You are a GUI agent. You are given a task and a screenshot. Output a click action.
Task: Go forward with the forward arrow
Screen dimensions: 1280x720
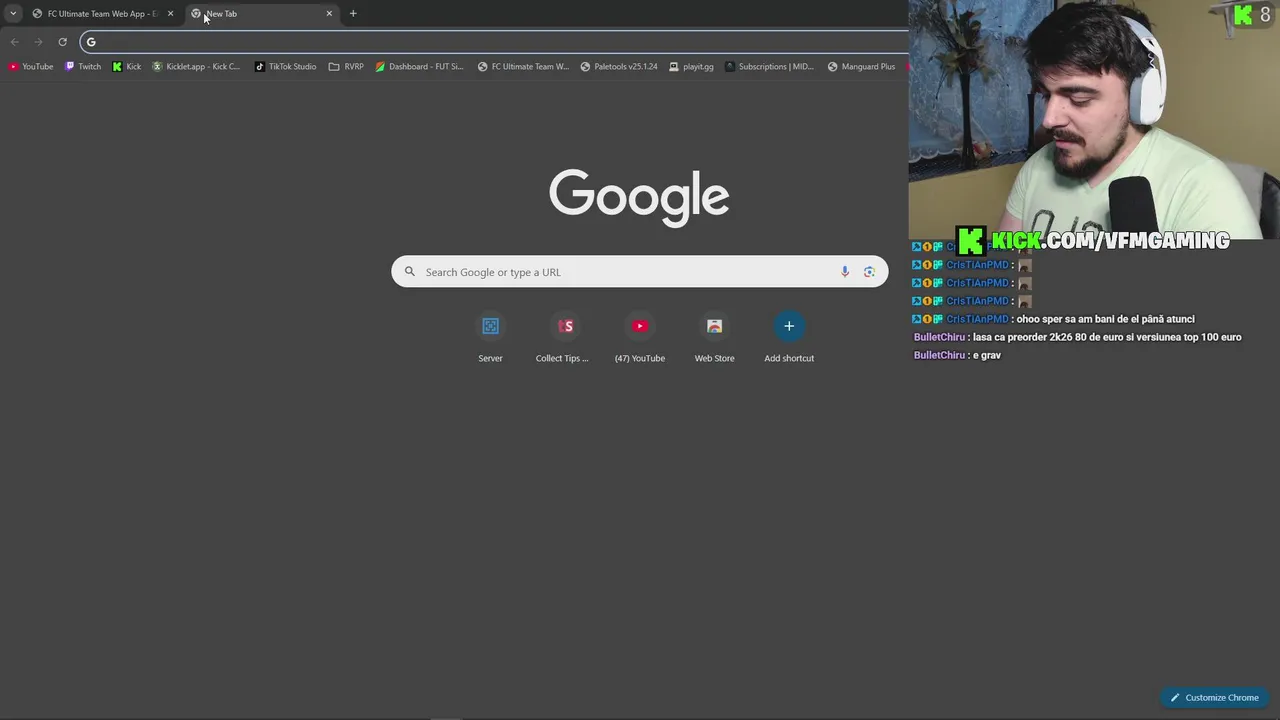coord(38,42)
